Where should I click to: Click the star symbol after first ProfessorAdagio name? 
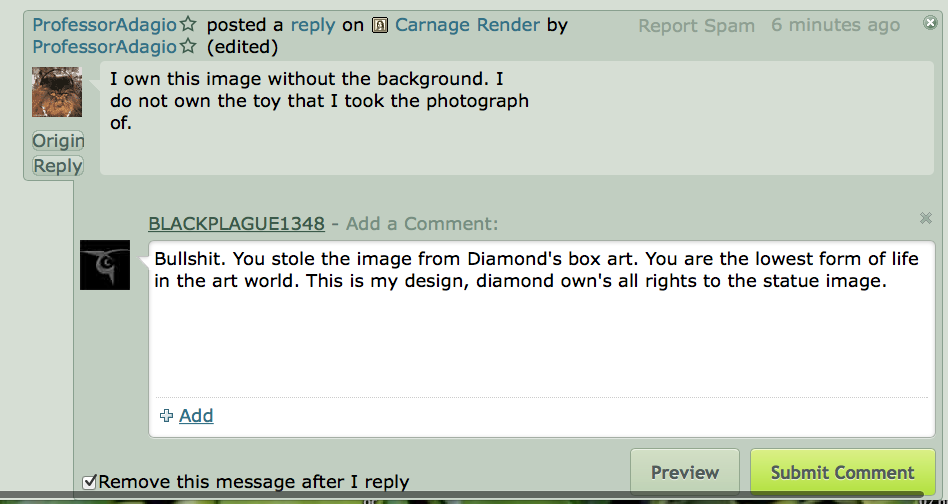tap(188, 25)
